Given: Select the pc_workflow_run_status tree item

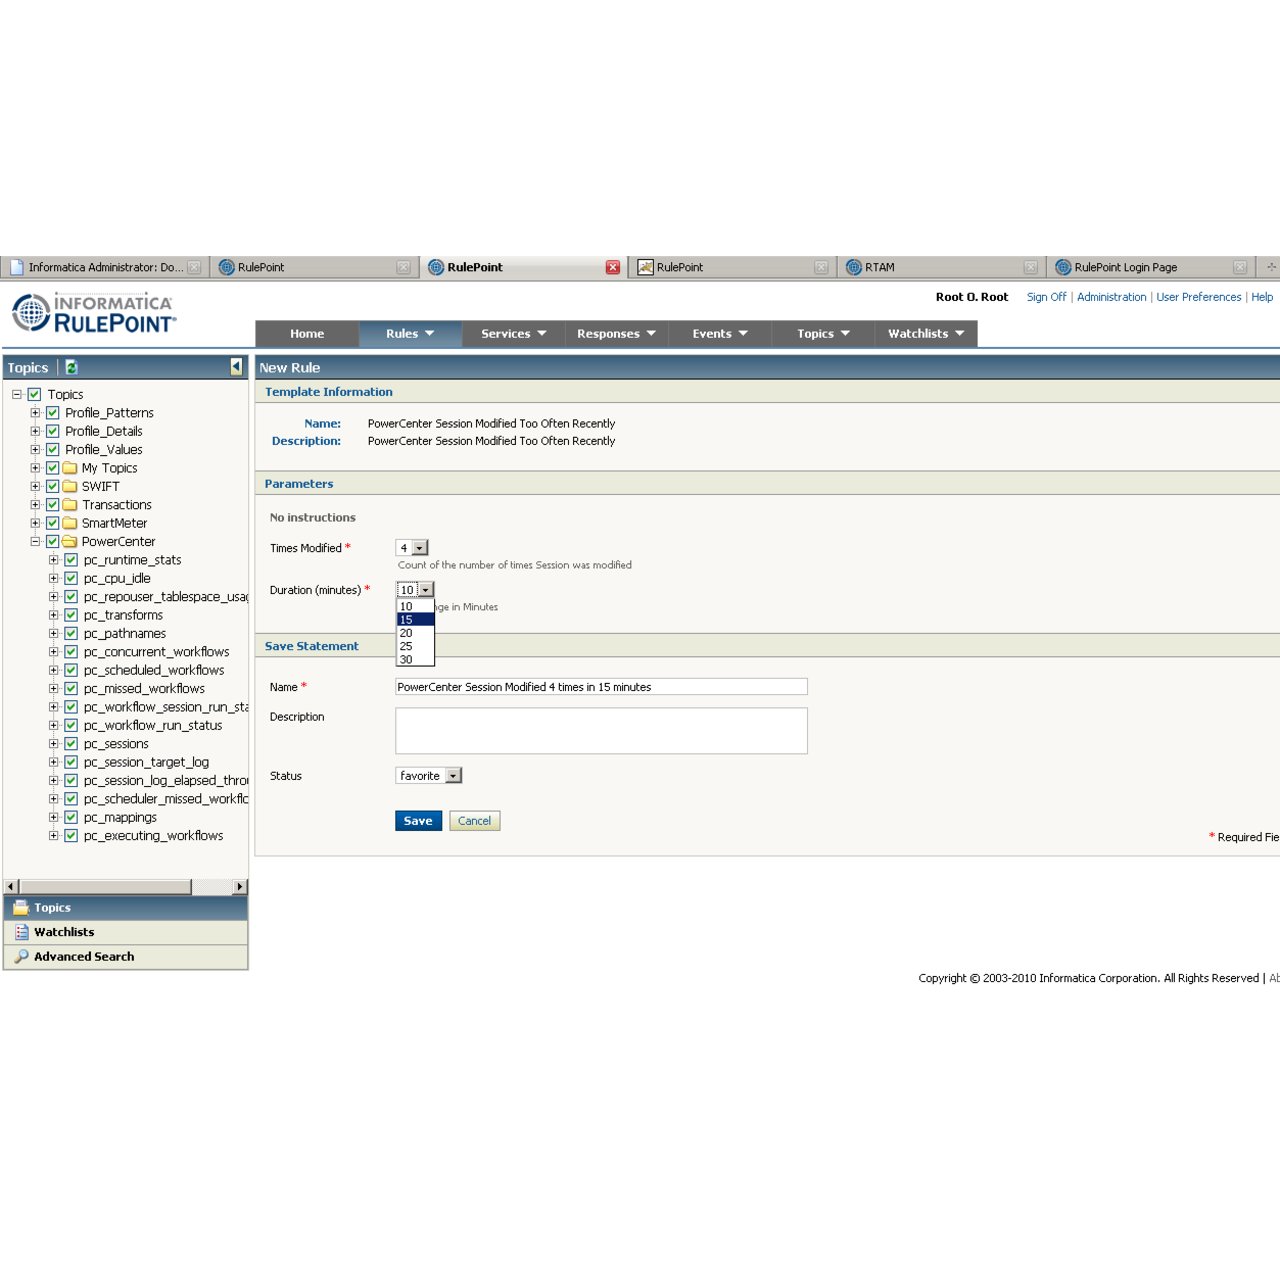Looking at the screenshot, I should [x=153, y=725].
